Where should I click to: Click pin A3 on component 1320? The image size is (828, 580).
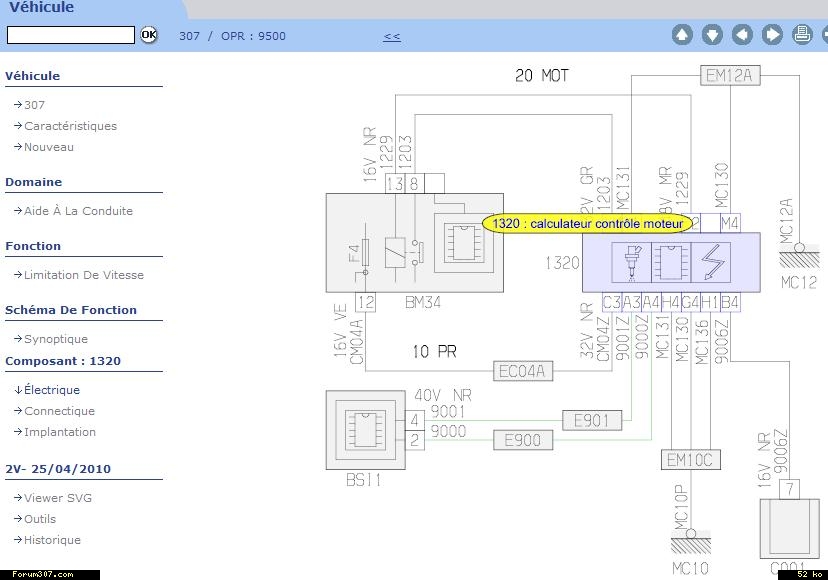(632, 302)
